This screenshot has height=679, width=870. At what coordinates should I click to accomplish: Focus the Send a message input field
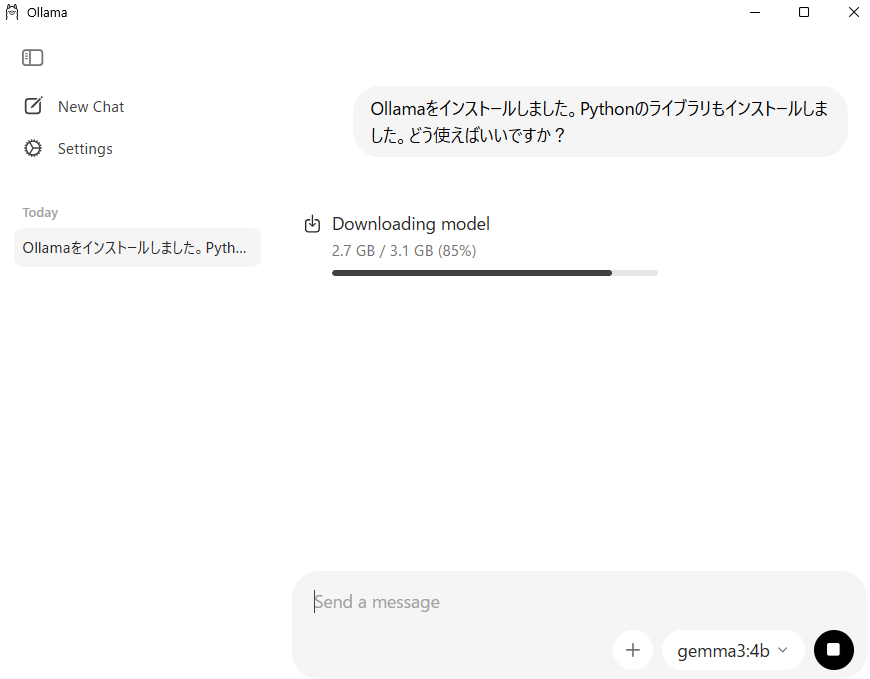pos(560,602)
